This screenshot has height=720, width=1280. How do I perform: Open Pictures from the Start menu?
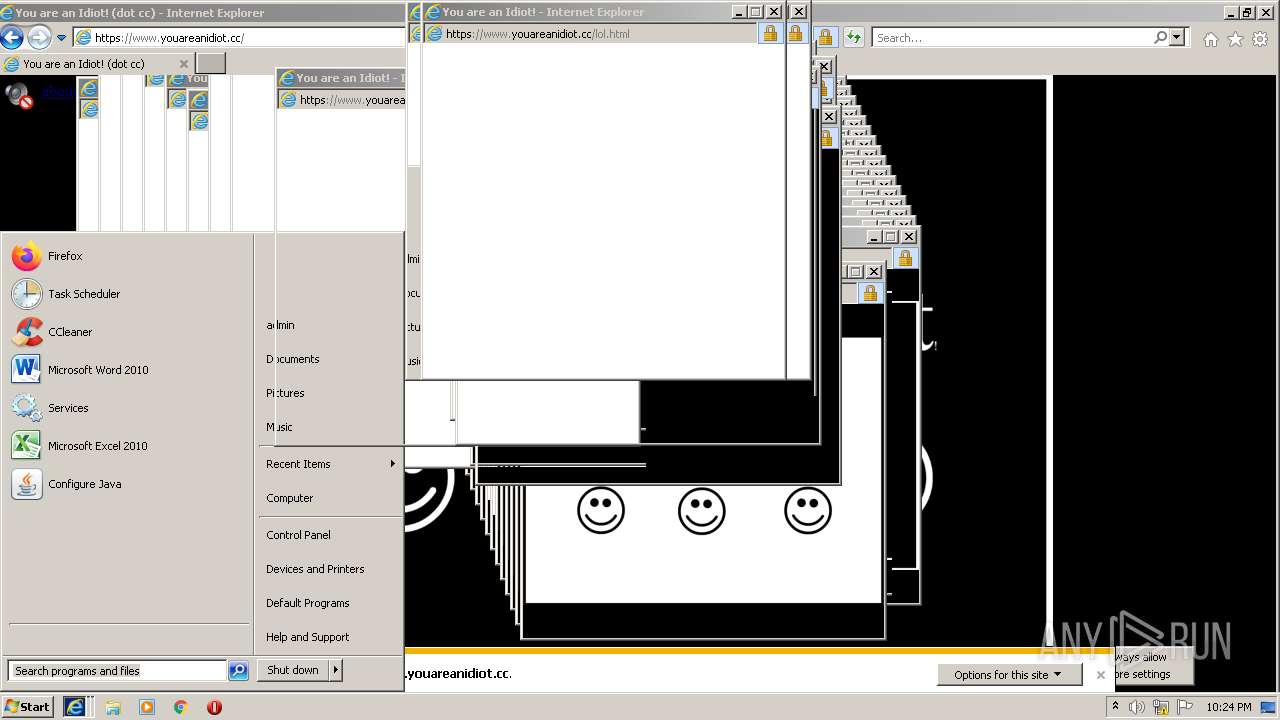coord(285,393)
